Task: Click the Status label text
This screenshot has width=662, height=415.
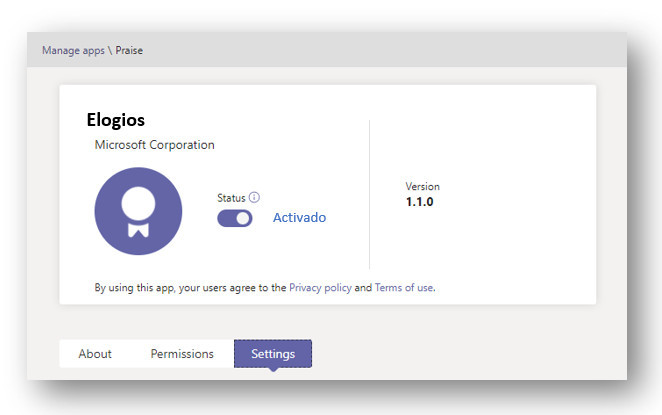Action: [231, 198]
